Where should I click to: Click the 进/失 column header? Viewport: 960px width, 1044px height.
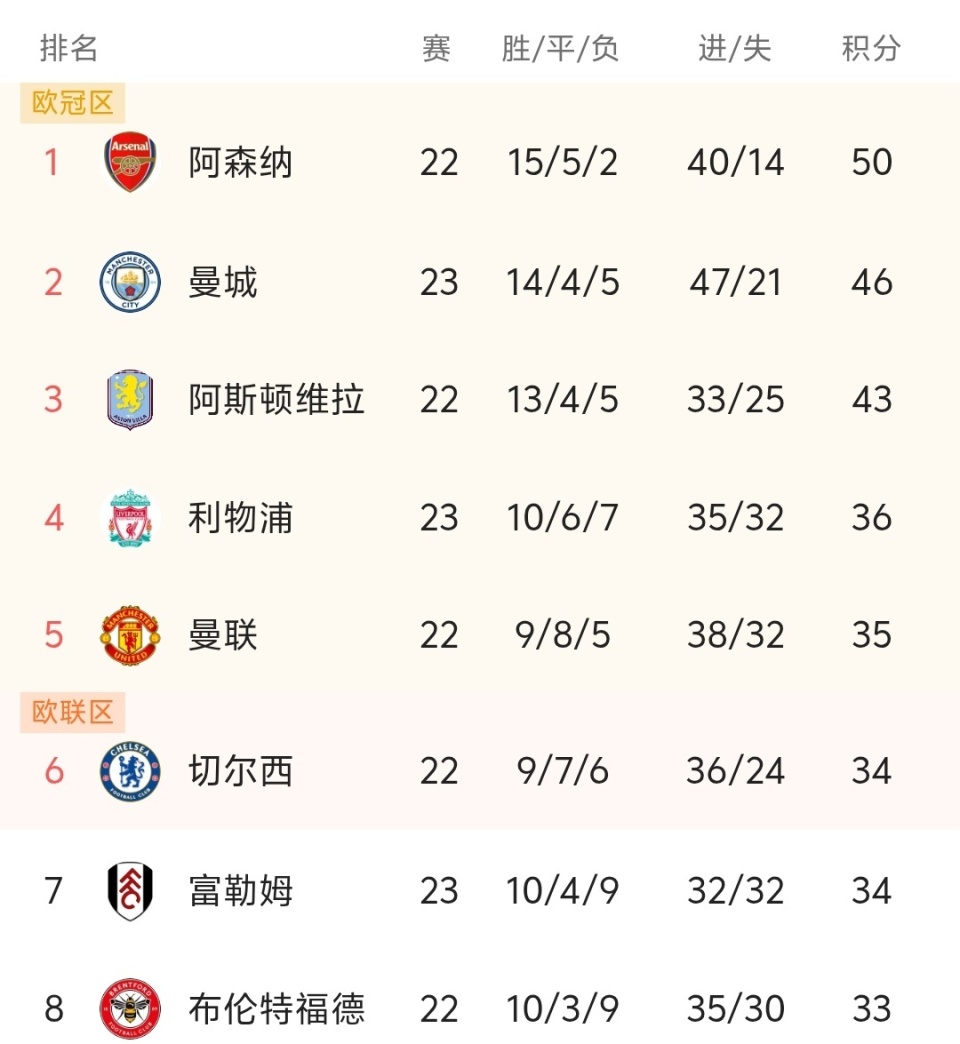point(735,48)
